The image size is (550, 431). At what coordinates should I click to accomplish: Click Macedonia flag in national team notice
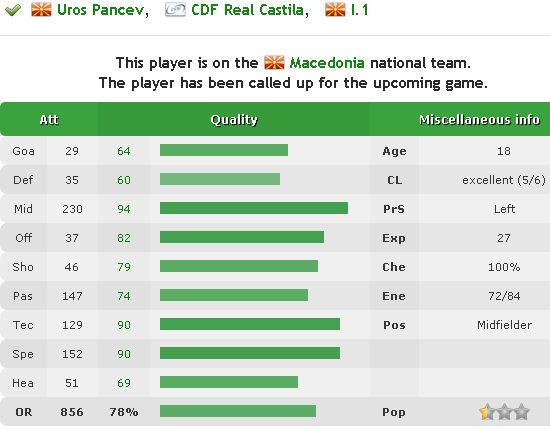(x=274, y=63)
